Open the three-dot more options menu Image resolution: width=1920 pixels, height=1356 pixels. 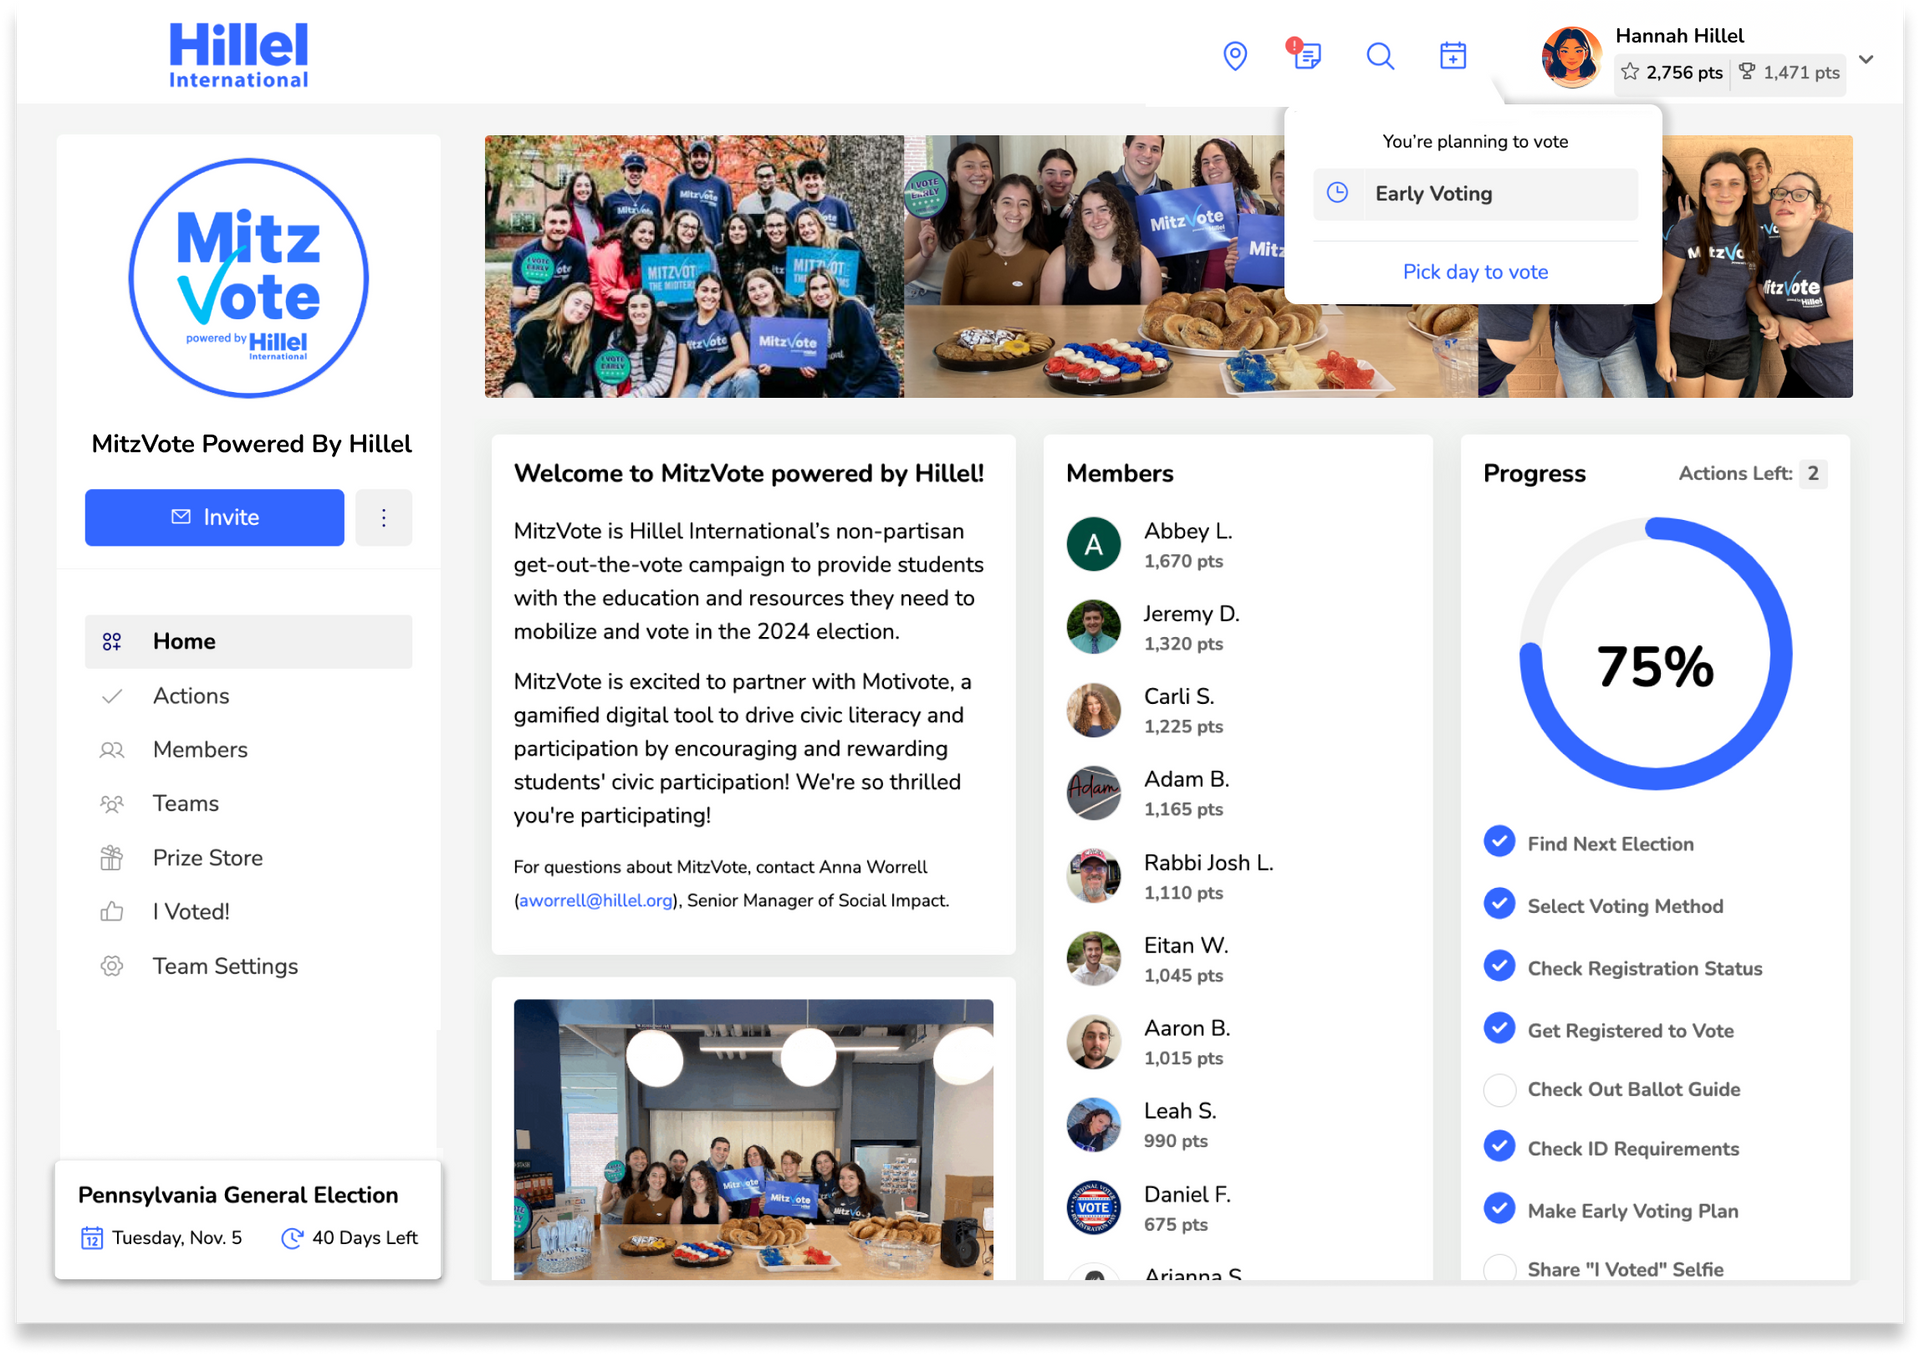pos(384,517)
